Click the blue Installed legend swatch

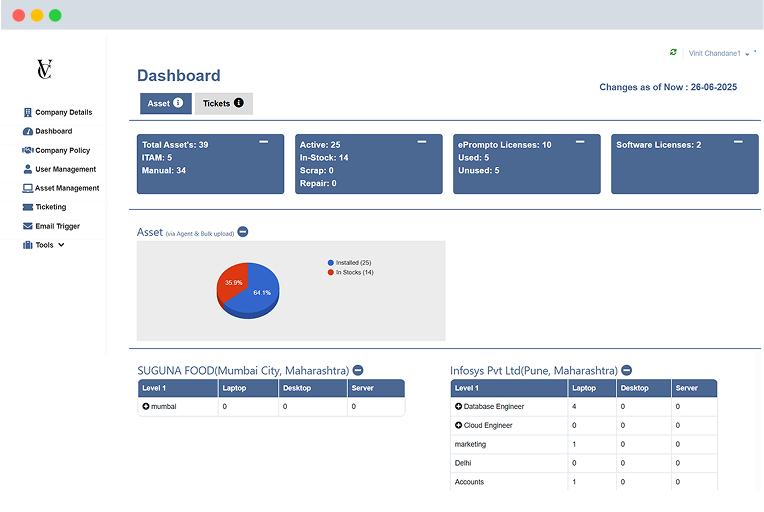click(x=331, y=262)
